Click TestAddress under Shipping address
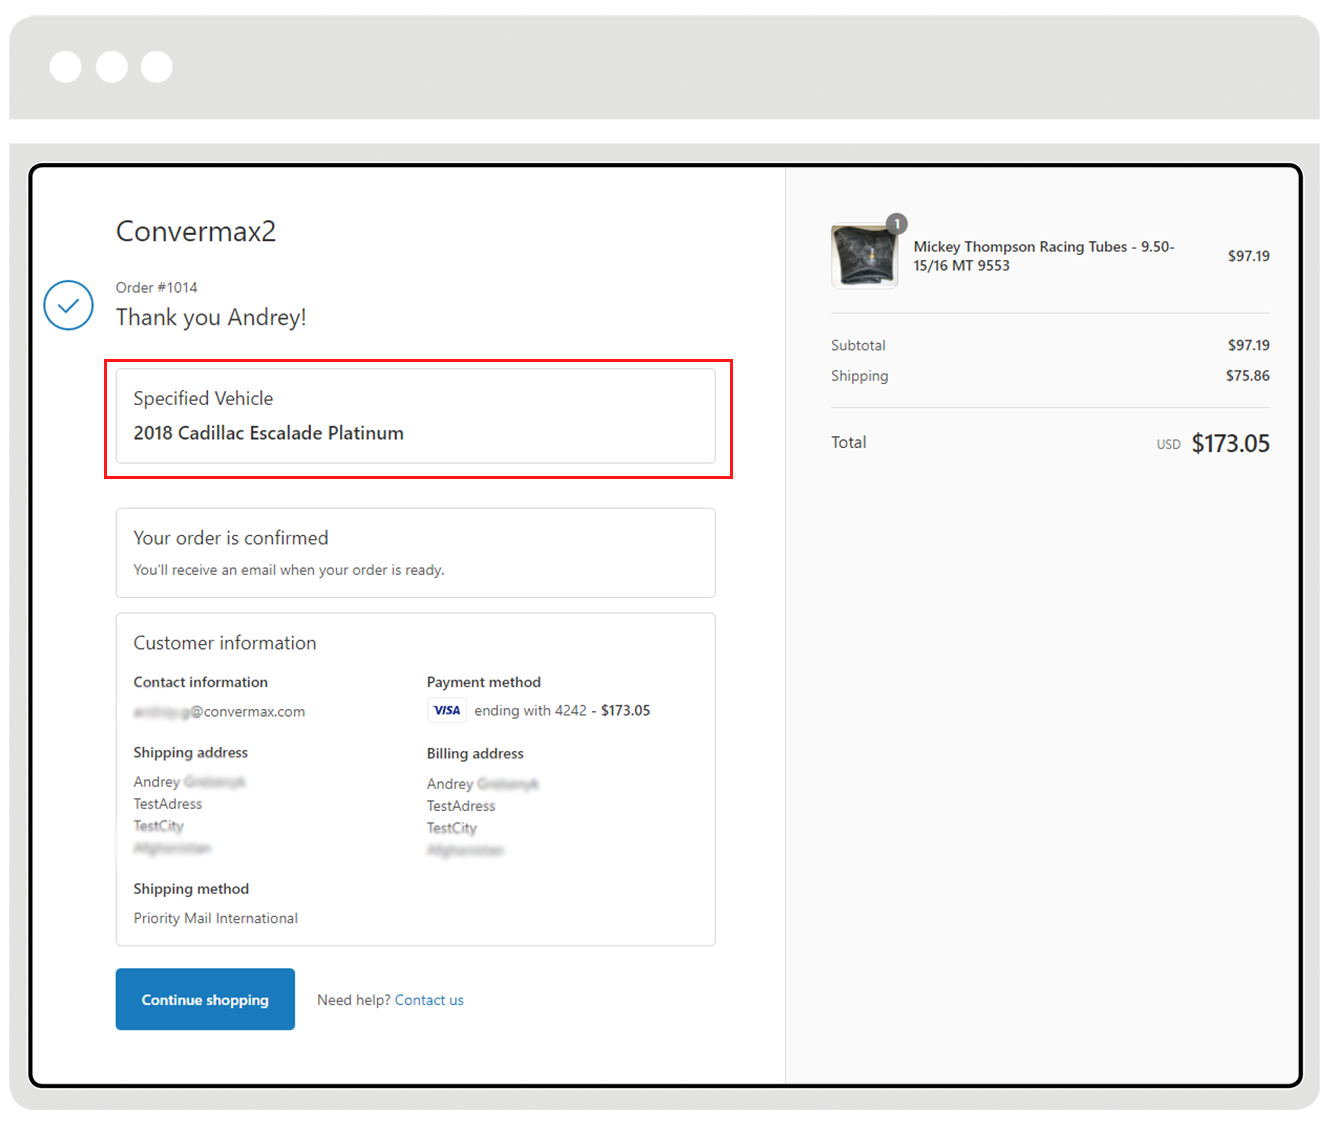 [x=168, y=804]
